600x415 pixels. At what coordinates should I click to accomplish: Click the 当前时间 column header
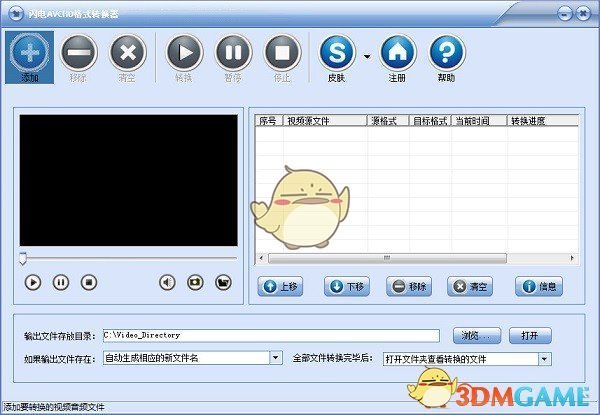[x=479, y=121]
